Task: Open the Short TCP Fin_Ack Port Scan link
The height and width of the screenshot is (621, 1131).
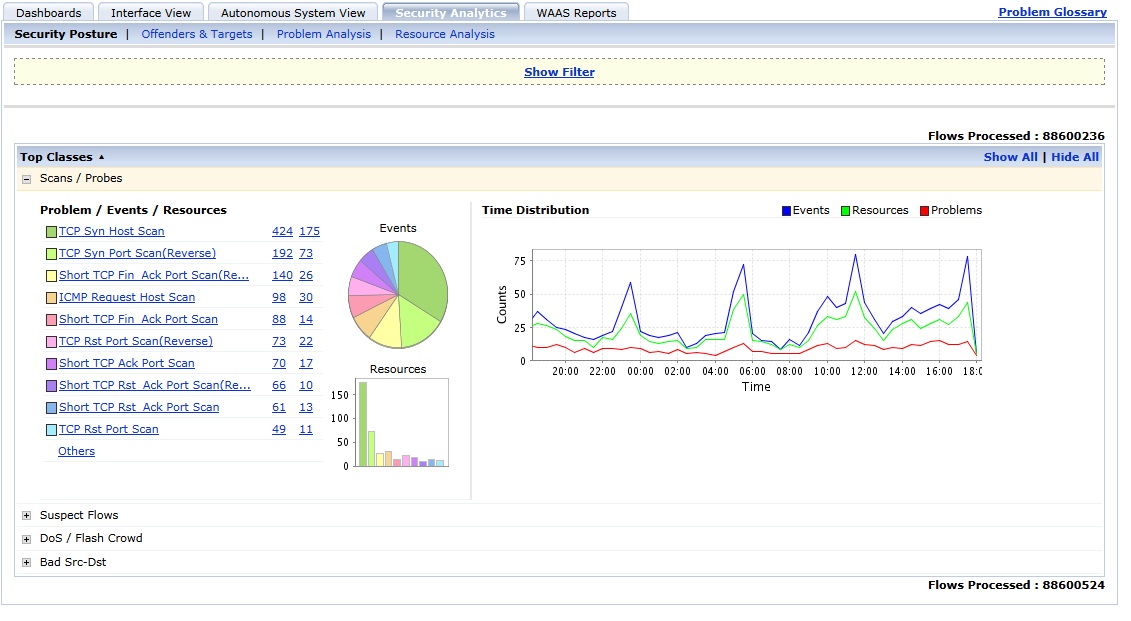Action: click(138, 319)
